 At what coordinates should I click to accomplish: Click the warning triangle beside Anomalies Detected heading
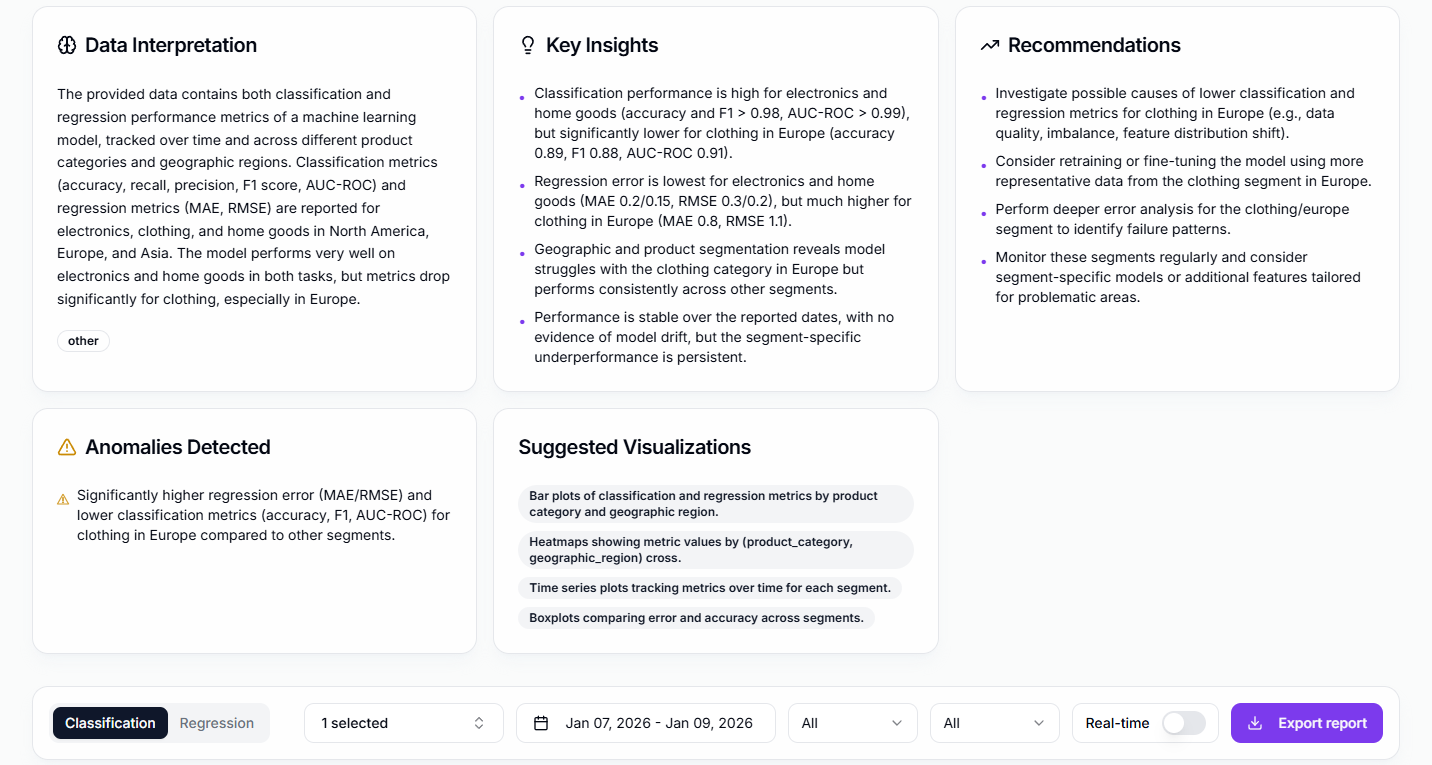click(67, 447)
